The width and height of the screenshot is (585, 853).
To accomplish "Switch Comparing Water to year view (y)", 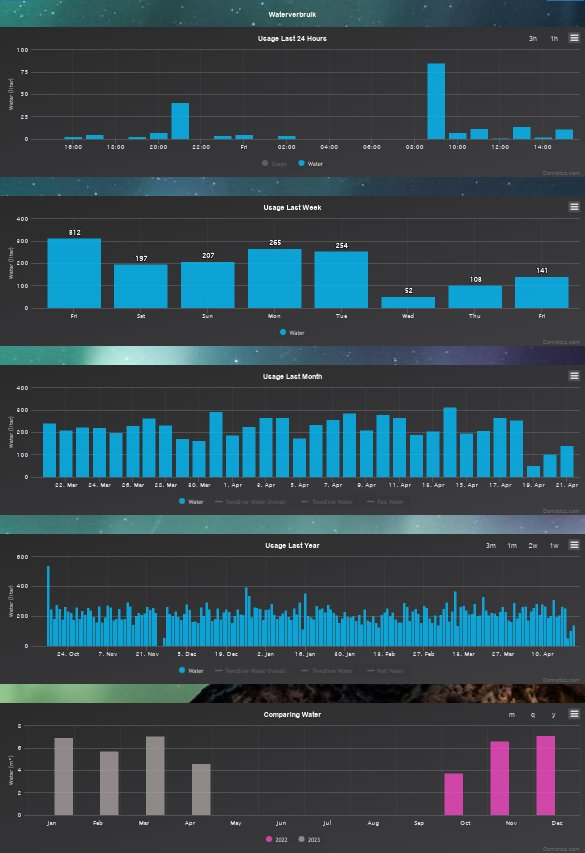I will click(x=553, y=715).
